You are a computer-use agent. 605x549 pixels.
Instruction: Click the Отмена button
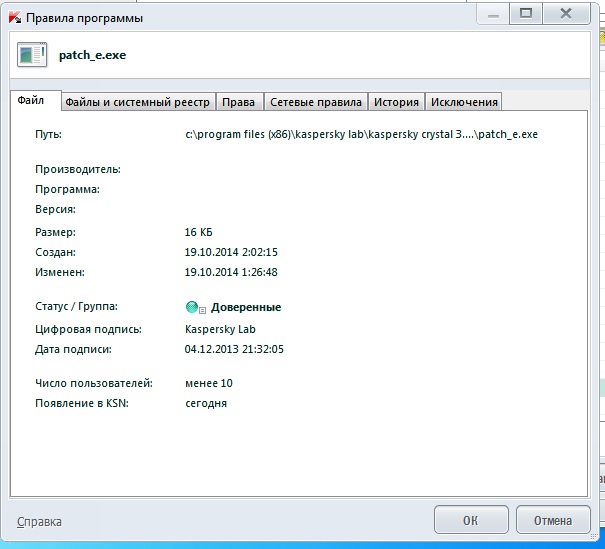point(552,521)
